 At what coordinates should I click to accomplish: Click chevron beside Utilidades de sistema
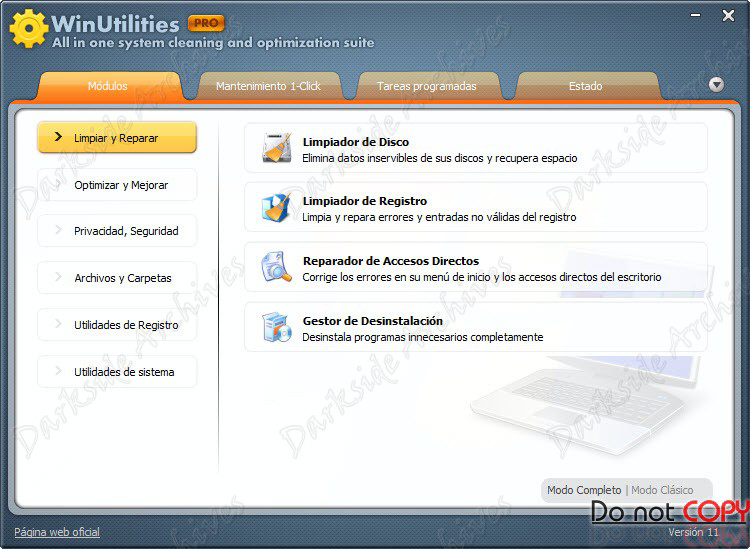(58, 371)
